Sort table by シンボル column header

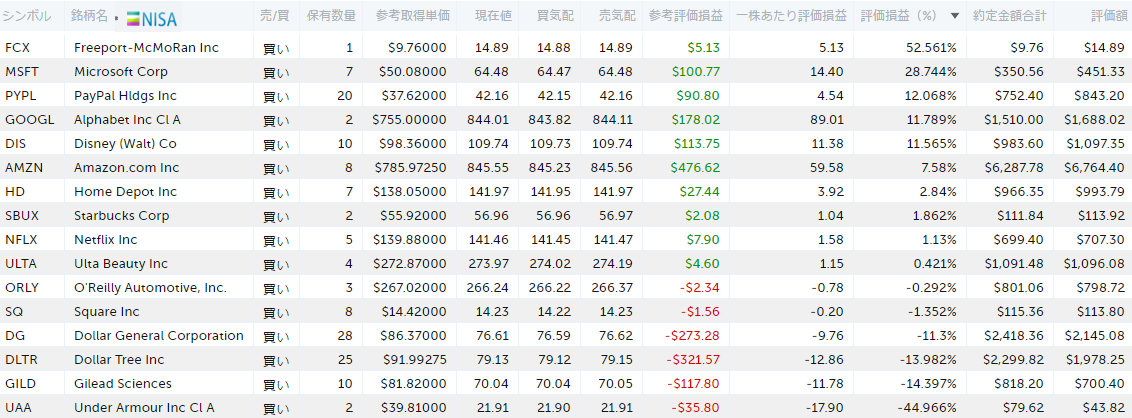[x=27, y=15]
